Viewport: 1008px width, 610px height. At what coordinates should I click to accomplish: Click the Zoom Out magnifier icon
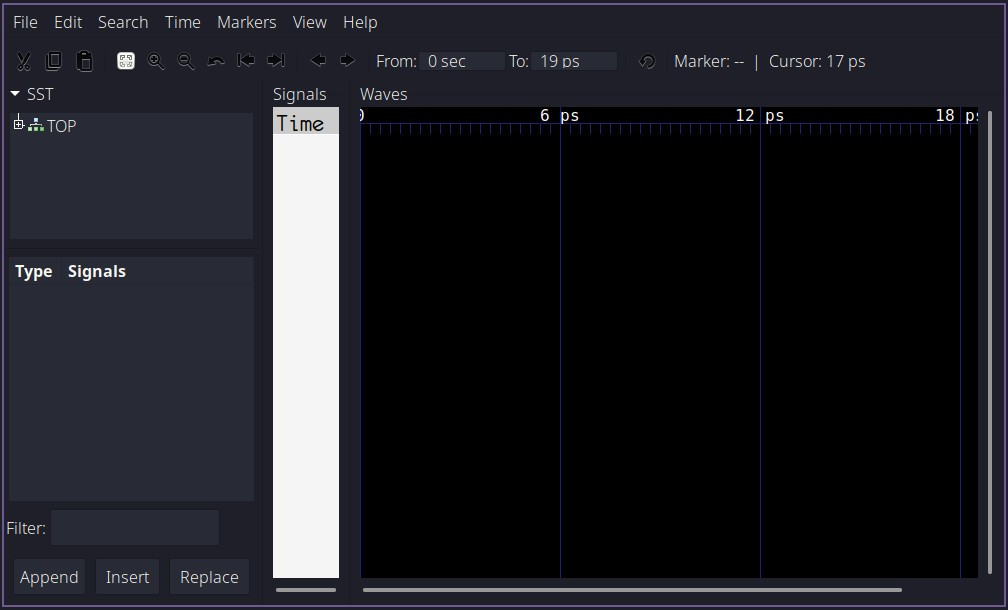[x=186, y=61]
